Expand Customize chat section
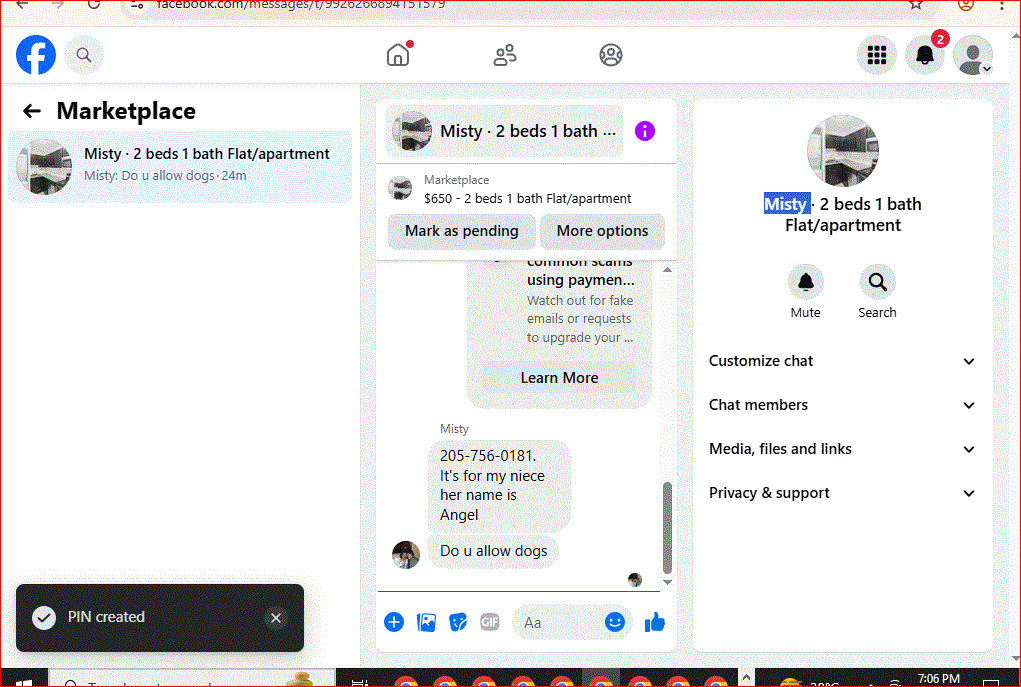Viewport: 1021px width, 687px height. tap(842, 361)
